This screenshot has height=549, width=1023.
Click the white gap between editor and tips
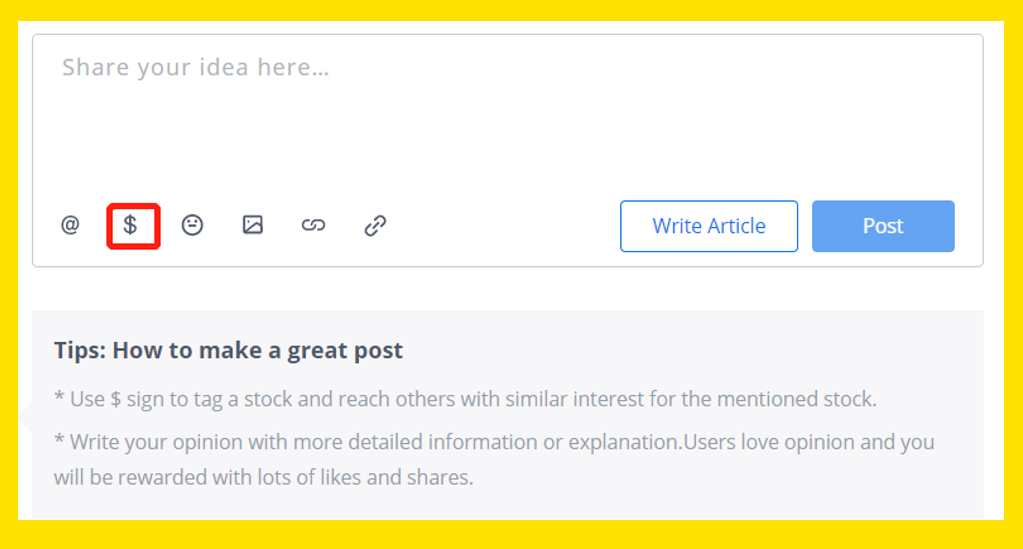click(508, 289)
